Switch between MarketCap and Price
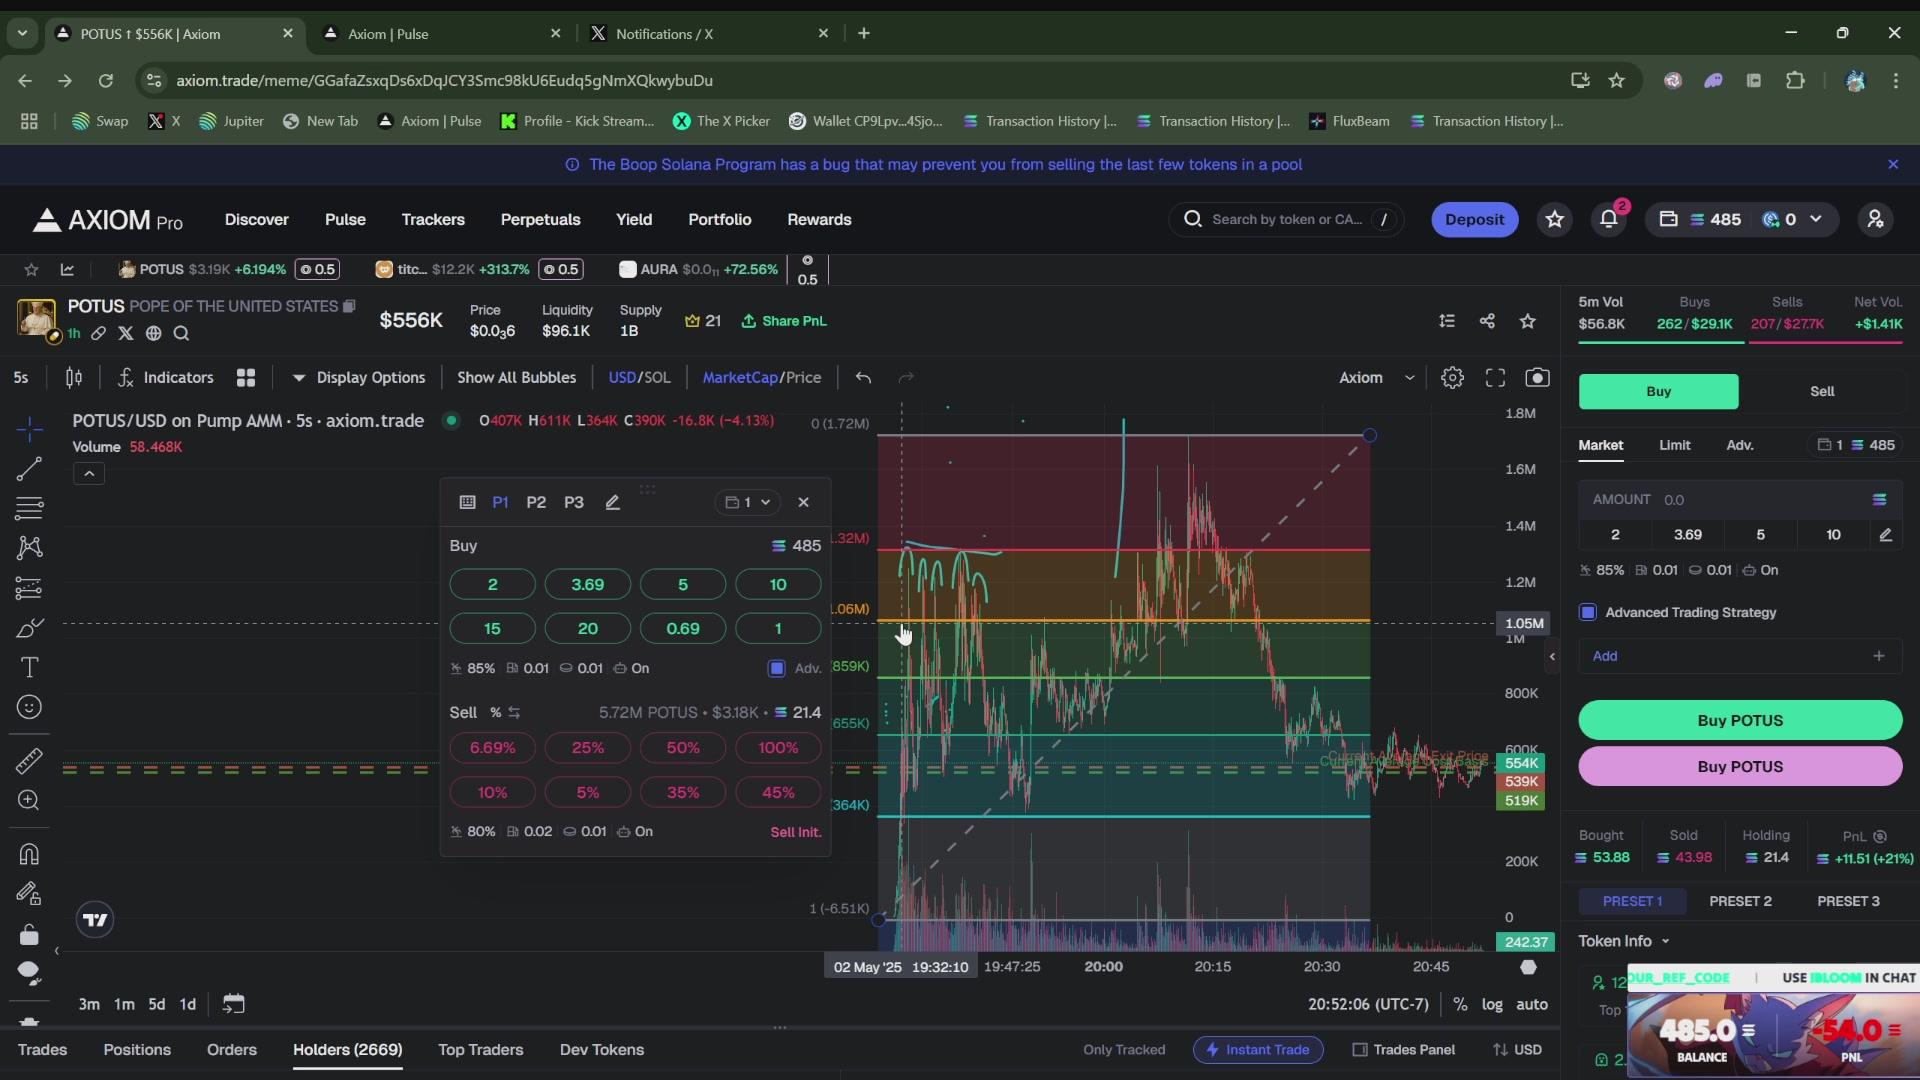 coord(761,377)
